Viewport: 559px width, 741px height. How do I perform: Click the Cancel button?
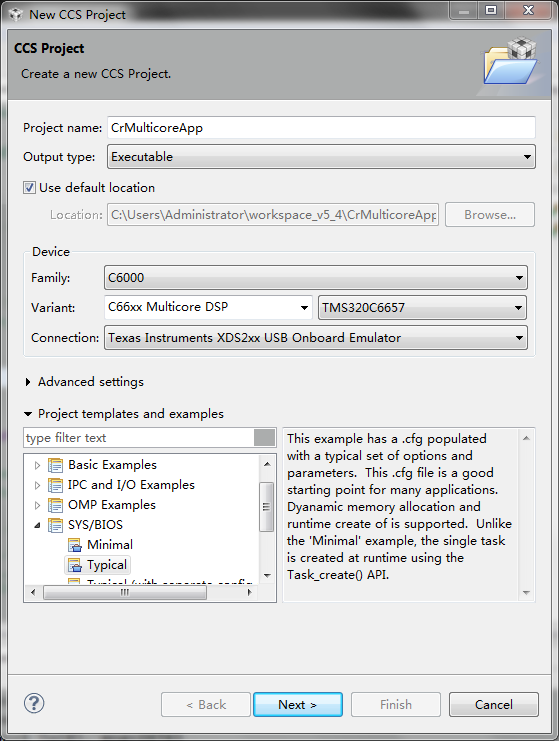[494, 705]
